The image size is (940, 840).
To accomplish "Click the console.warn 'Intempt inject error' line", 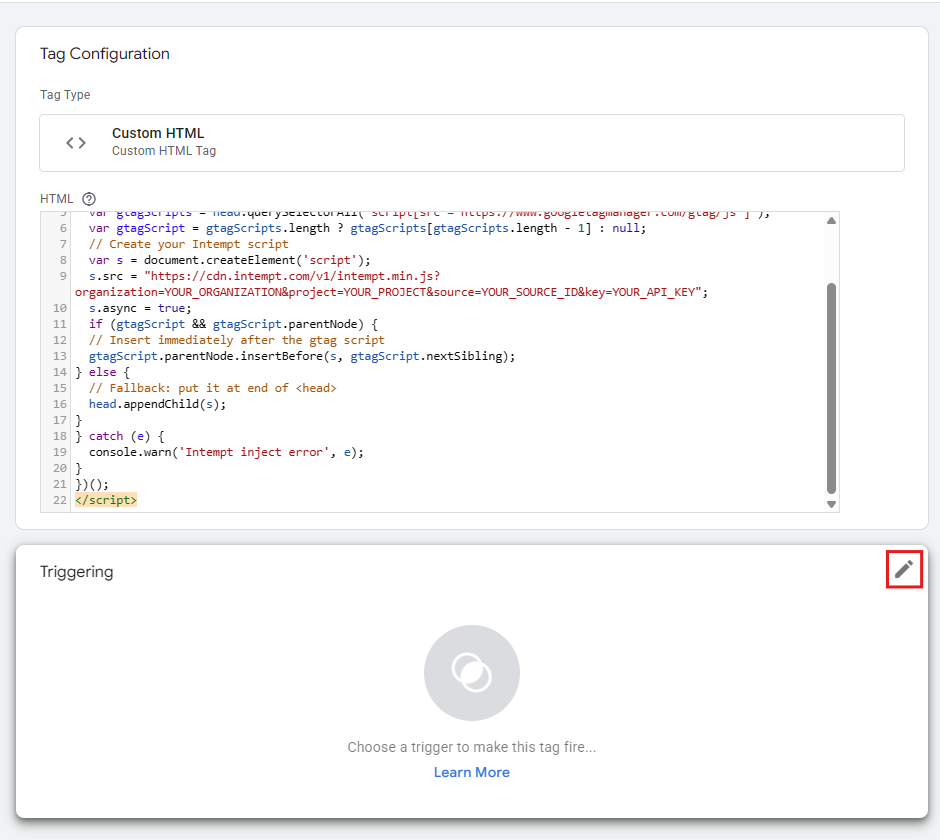I will (227, 452).
